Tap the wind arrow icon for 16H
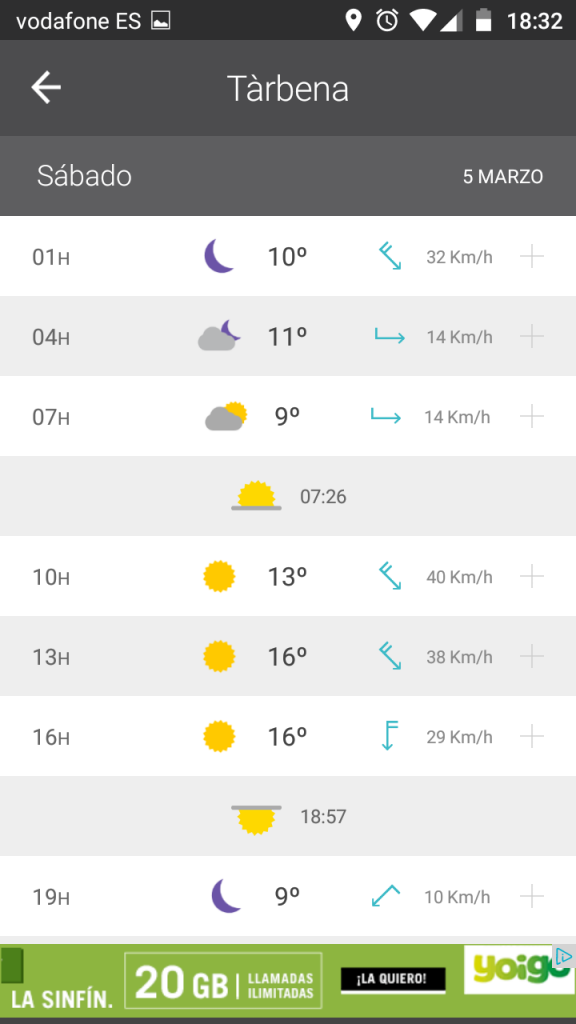 coord(389,736)
